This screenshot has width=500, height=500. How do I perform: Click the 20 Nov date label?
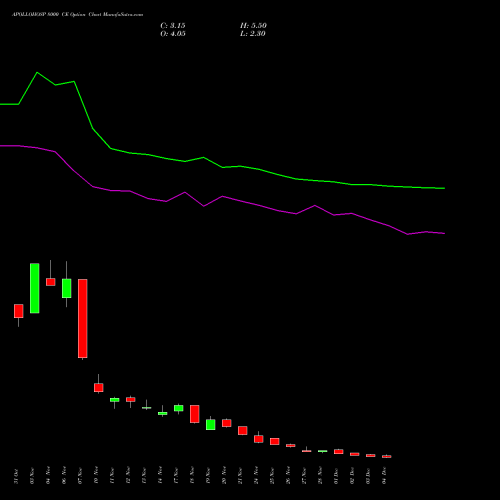(224, 475)
